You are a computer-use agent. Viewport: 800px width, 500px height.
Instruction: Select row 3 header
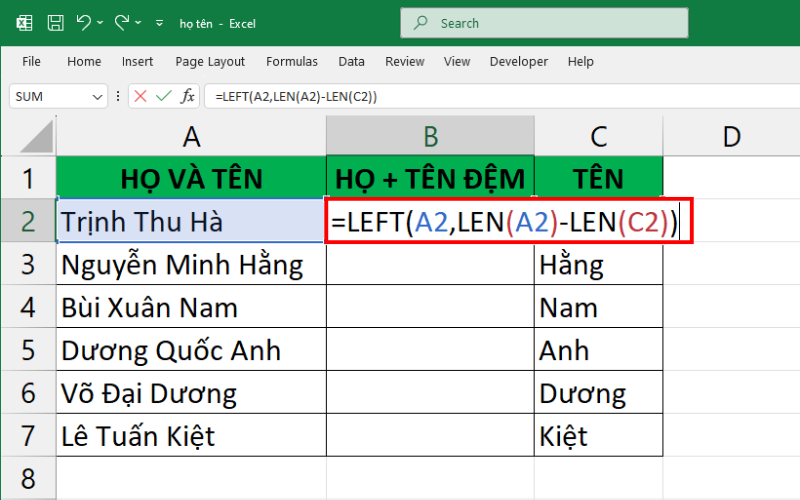[x=28, y=264]
